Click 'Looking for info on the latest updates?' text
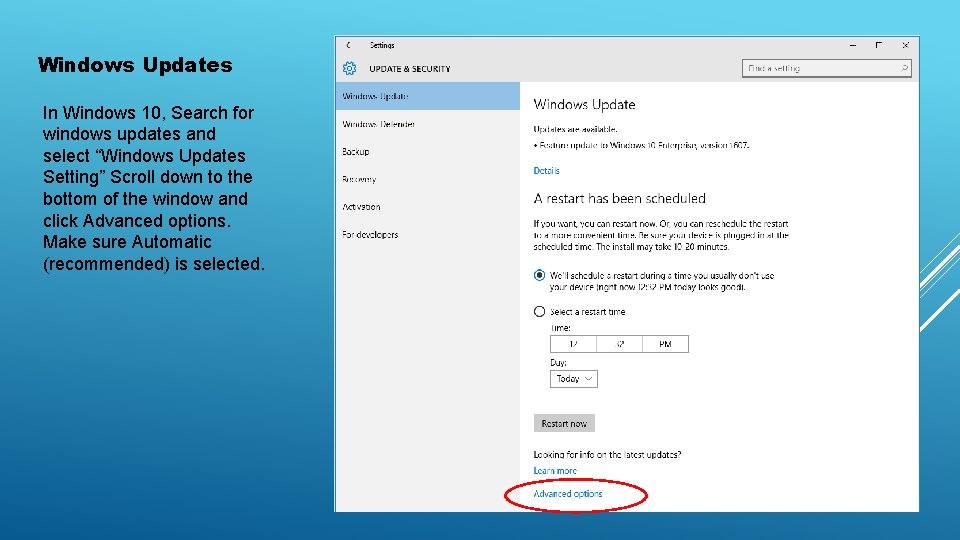 pyautogui.click(x=607, y=455)
